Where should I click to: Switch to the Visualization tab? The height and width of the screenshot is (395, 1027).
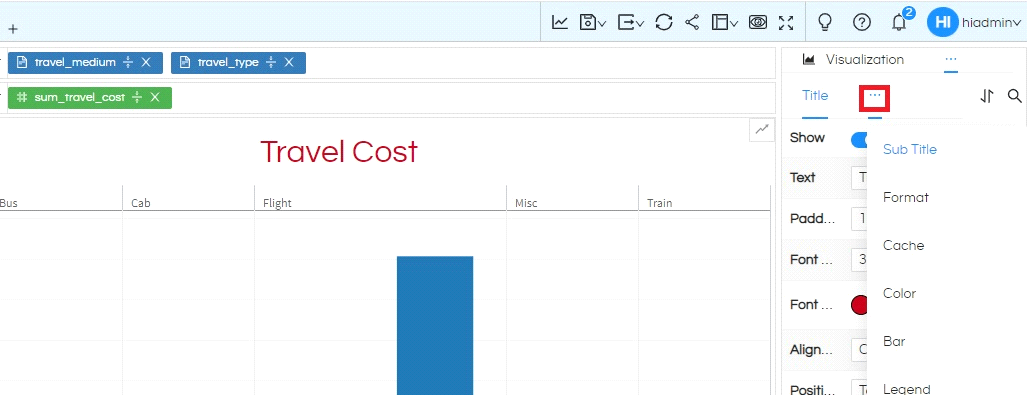853,60
